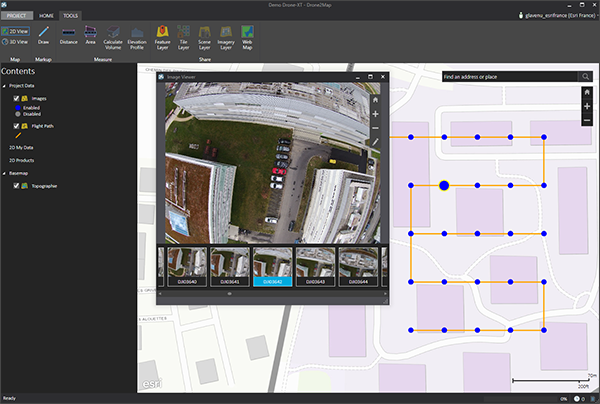This screenshot has width=600, height=404.
Task: Collapse the Basemap group in Contents
Action: 4,172
